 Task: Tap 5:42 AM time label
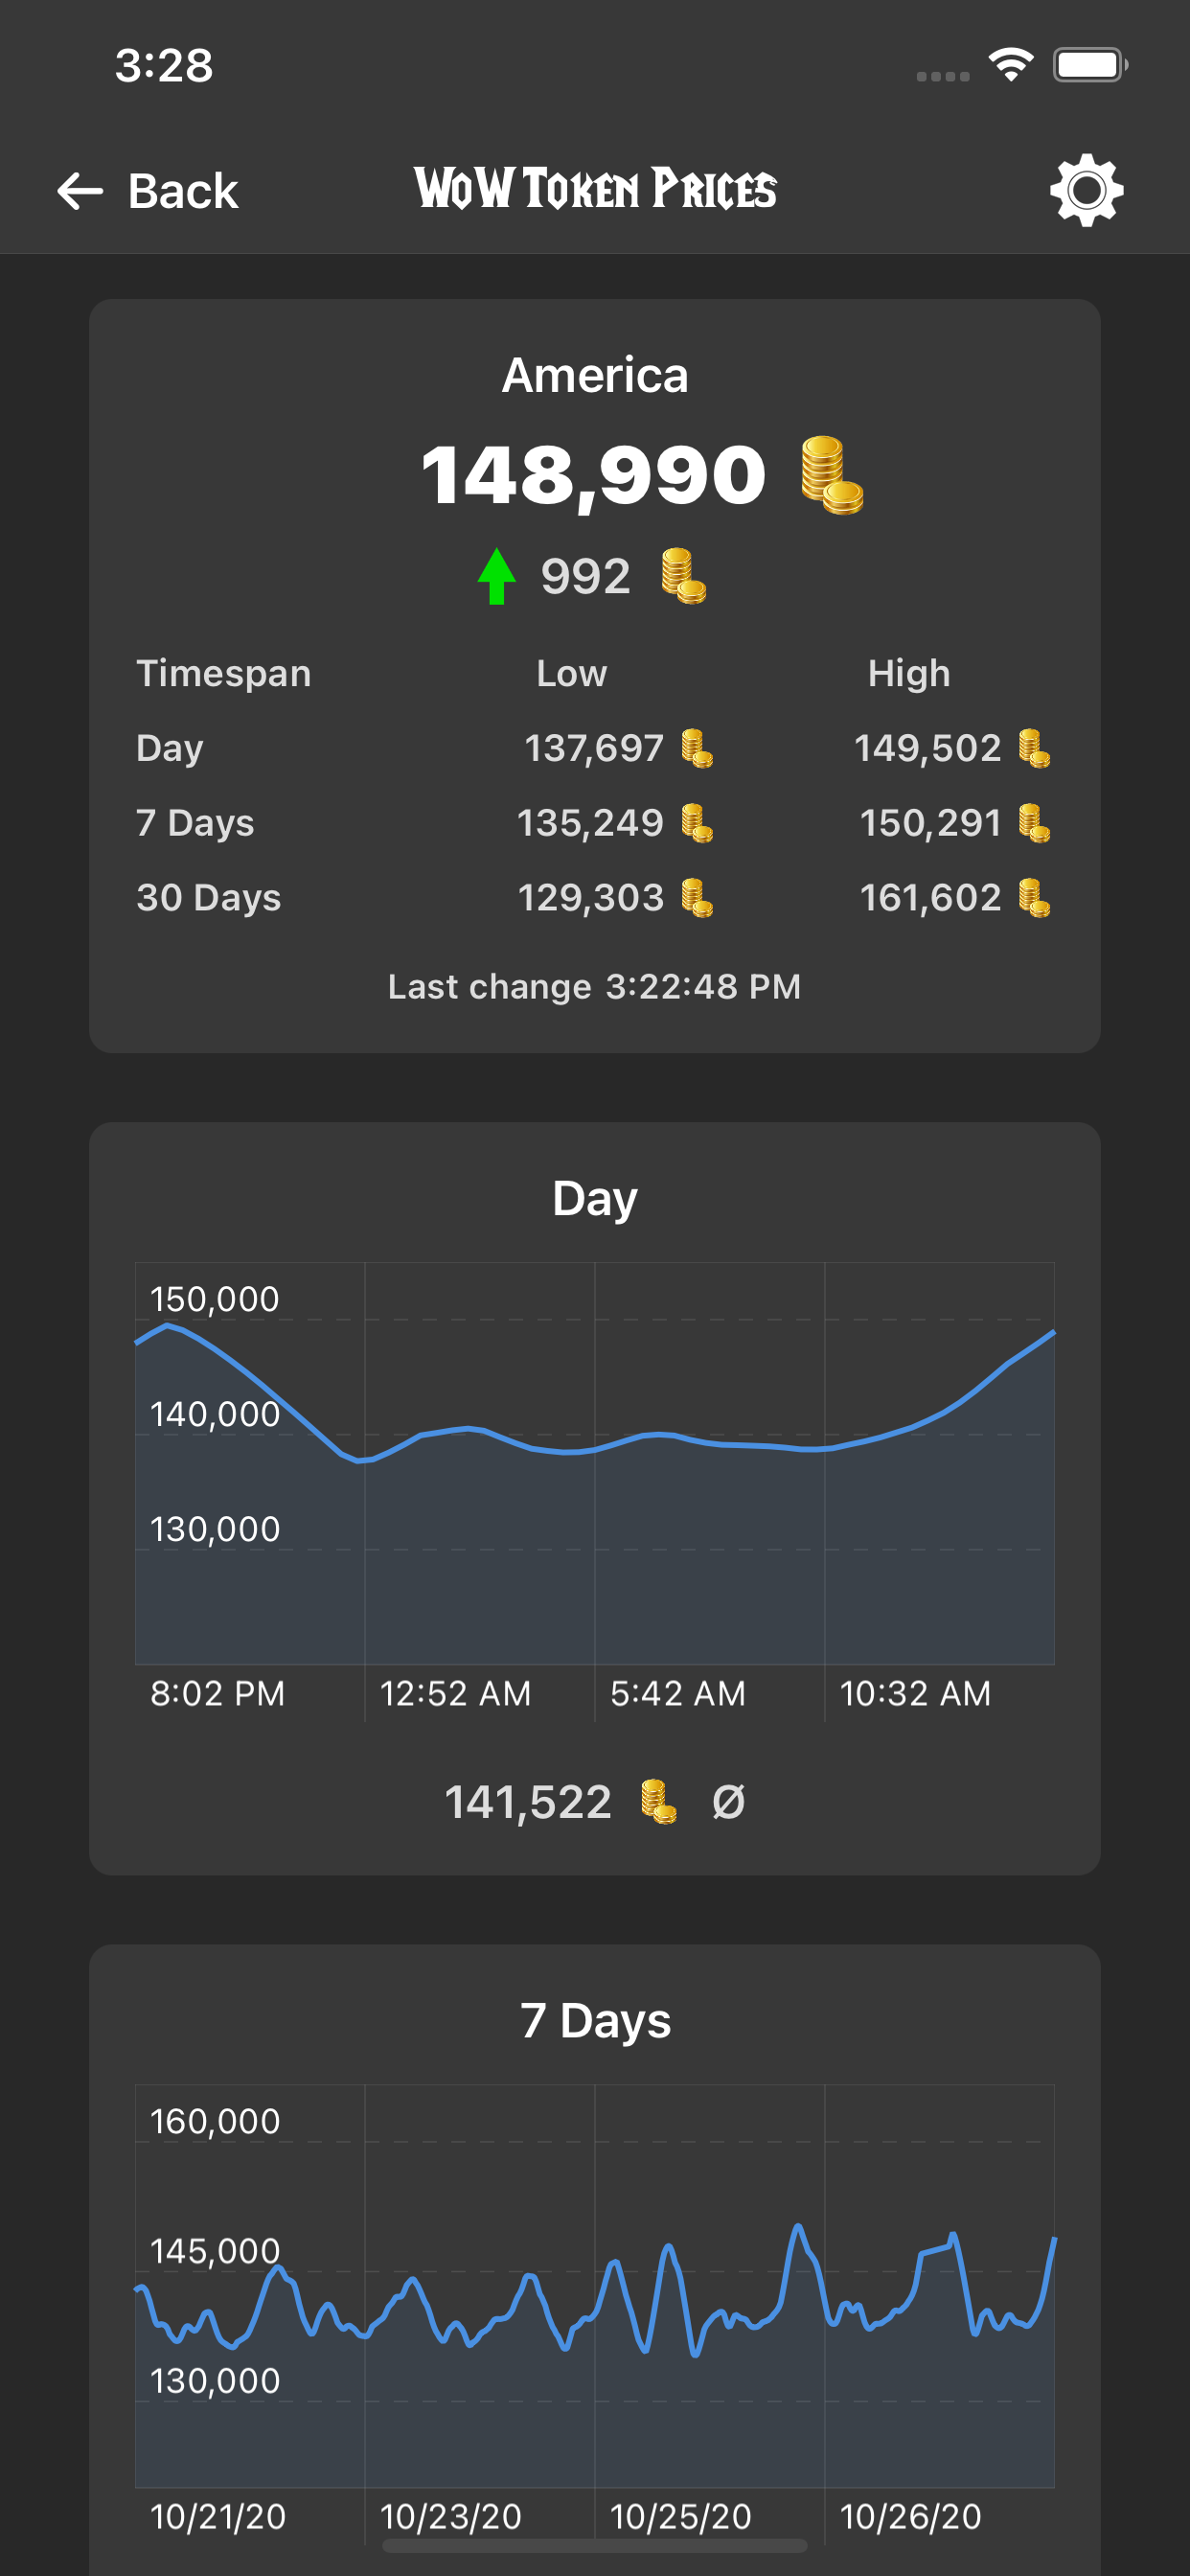[x=678, y=1693]
